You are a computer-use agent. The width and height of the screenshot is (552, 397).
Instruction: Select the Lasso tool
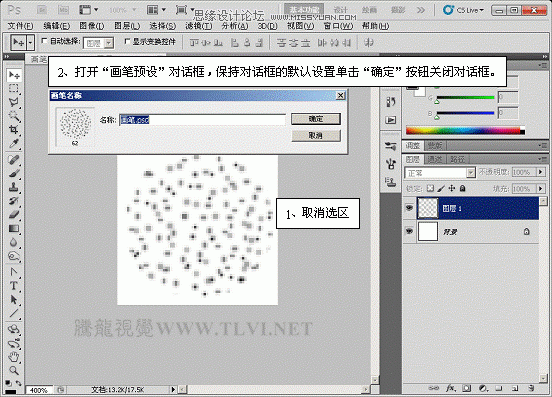[x=14, y=102]
